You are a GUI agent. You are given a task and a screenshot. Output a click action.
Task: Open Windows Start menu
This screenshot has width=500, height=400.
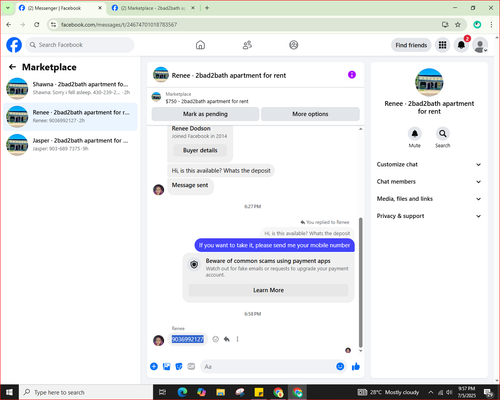tap(9, 392)
